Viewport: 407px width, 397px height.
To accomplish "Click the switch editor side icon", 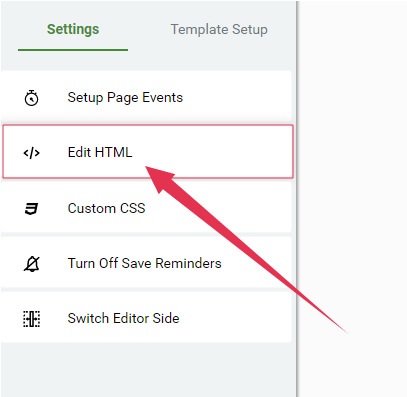I will (x=32, y=319).
